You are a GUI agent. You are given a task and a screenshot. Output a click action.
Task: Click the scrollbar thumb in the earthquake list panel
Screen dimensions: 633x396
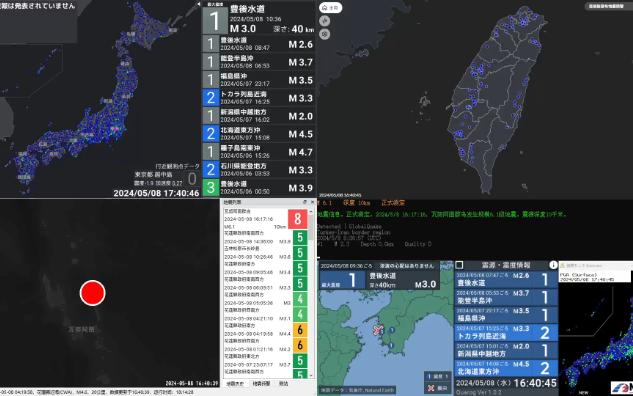click(x=312, y=226)
